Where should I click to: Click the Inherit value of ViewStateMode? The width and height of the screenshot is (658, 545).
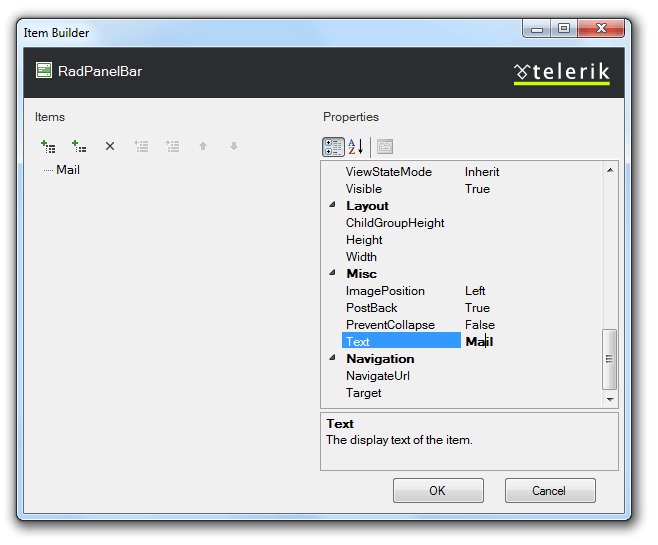pyautogui.click(x=482, y=172)
